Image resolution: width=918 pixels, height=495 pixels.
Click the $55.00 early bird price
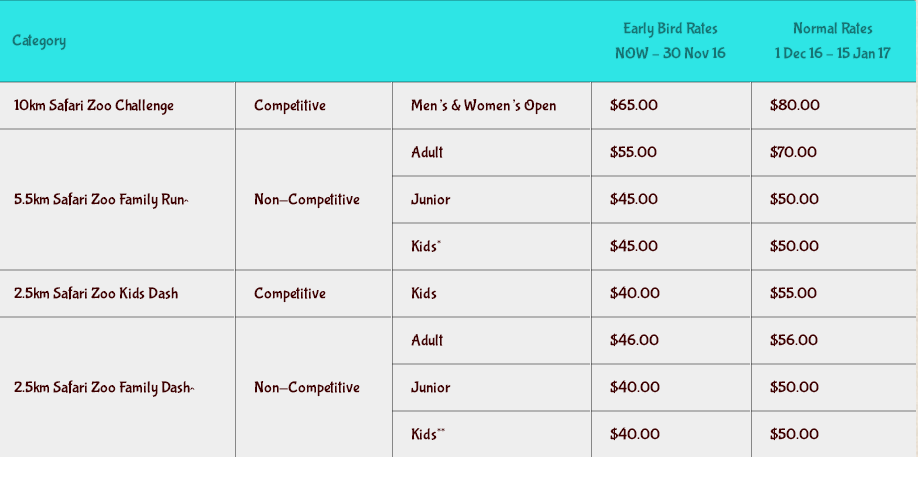tap(633, 152)
